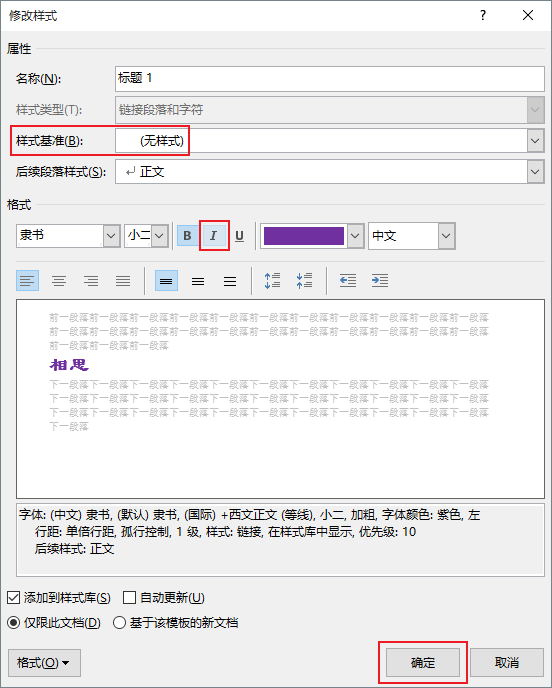Apply underline formatting
This screenshot has height=688, width=552.
click(239, 236)
